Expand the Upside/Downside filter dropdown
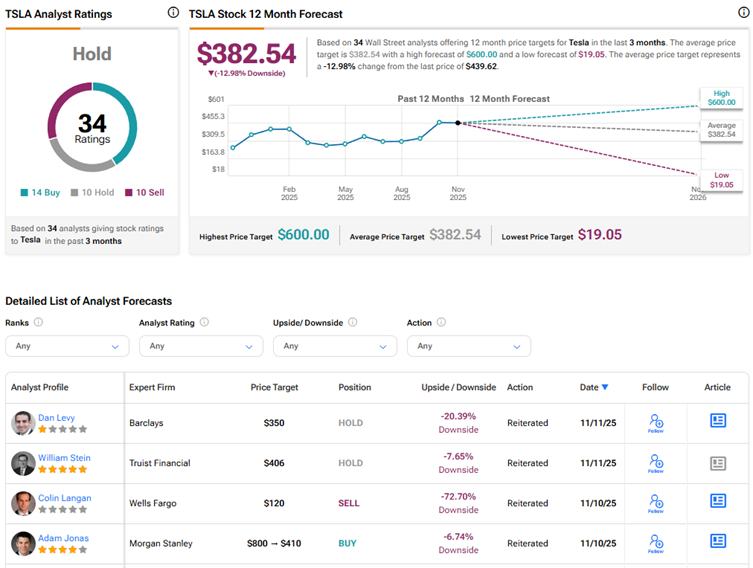 [x=335, y=346]
